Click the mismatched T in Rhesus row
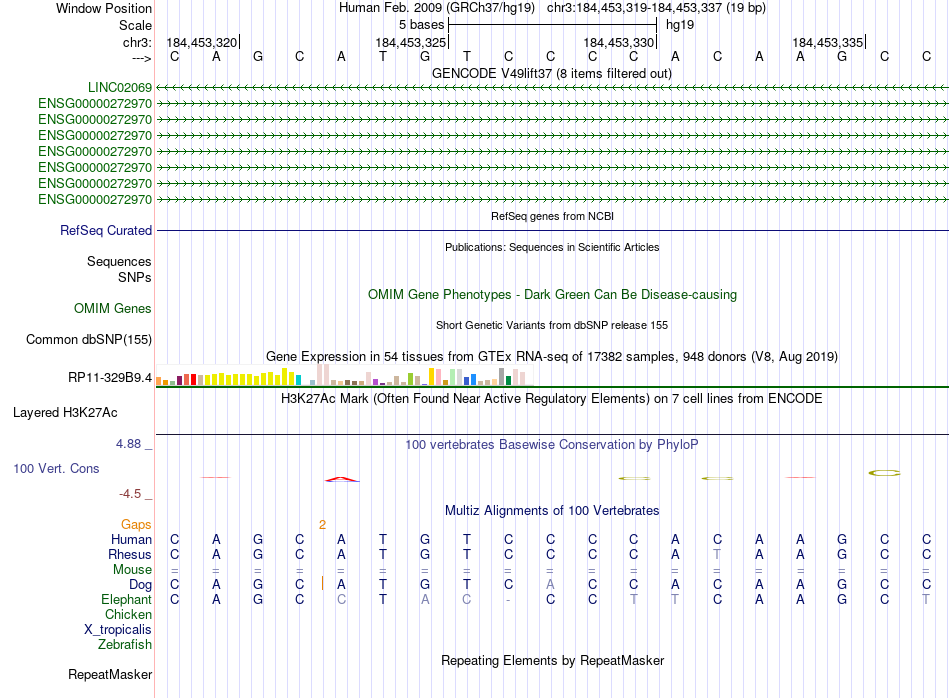This screenshot has width=950, height=698. coord(717,554)
